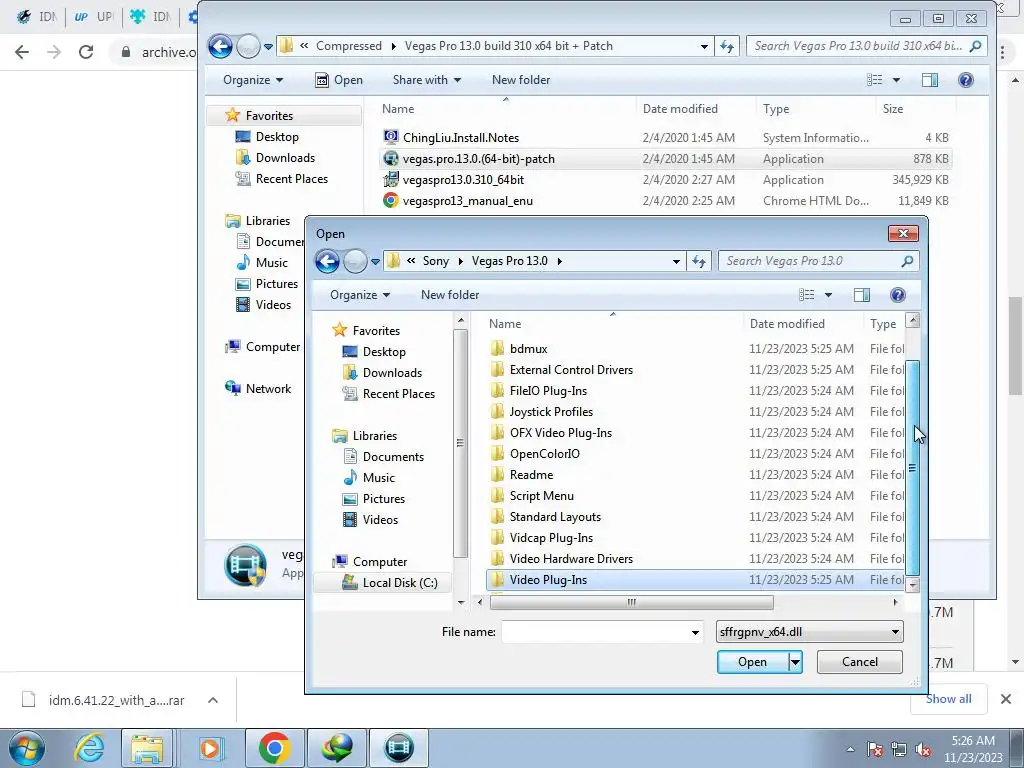Click the Vegas Pro film icon in the taskbar

pyautogui.click(x=399, y=748)
